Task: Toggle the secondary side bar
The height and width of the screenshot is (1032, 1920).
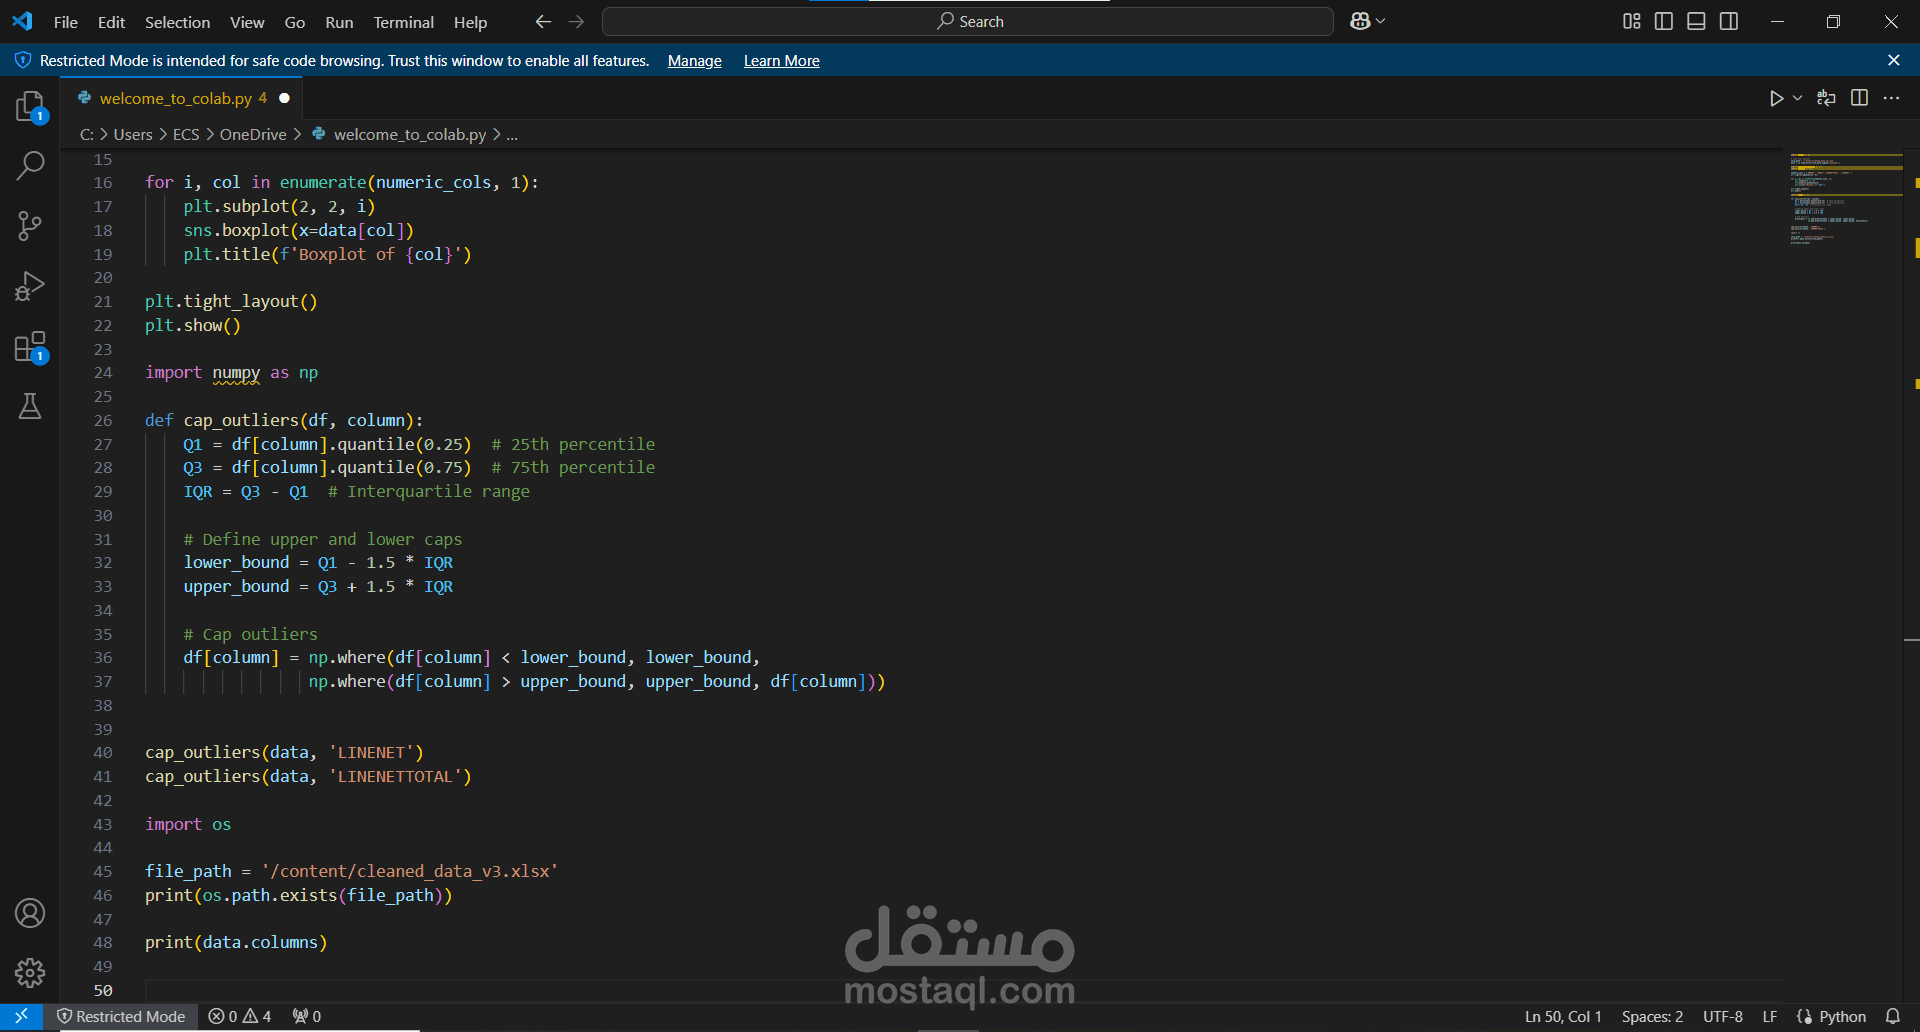Action: (x=1729, y=21)
